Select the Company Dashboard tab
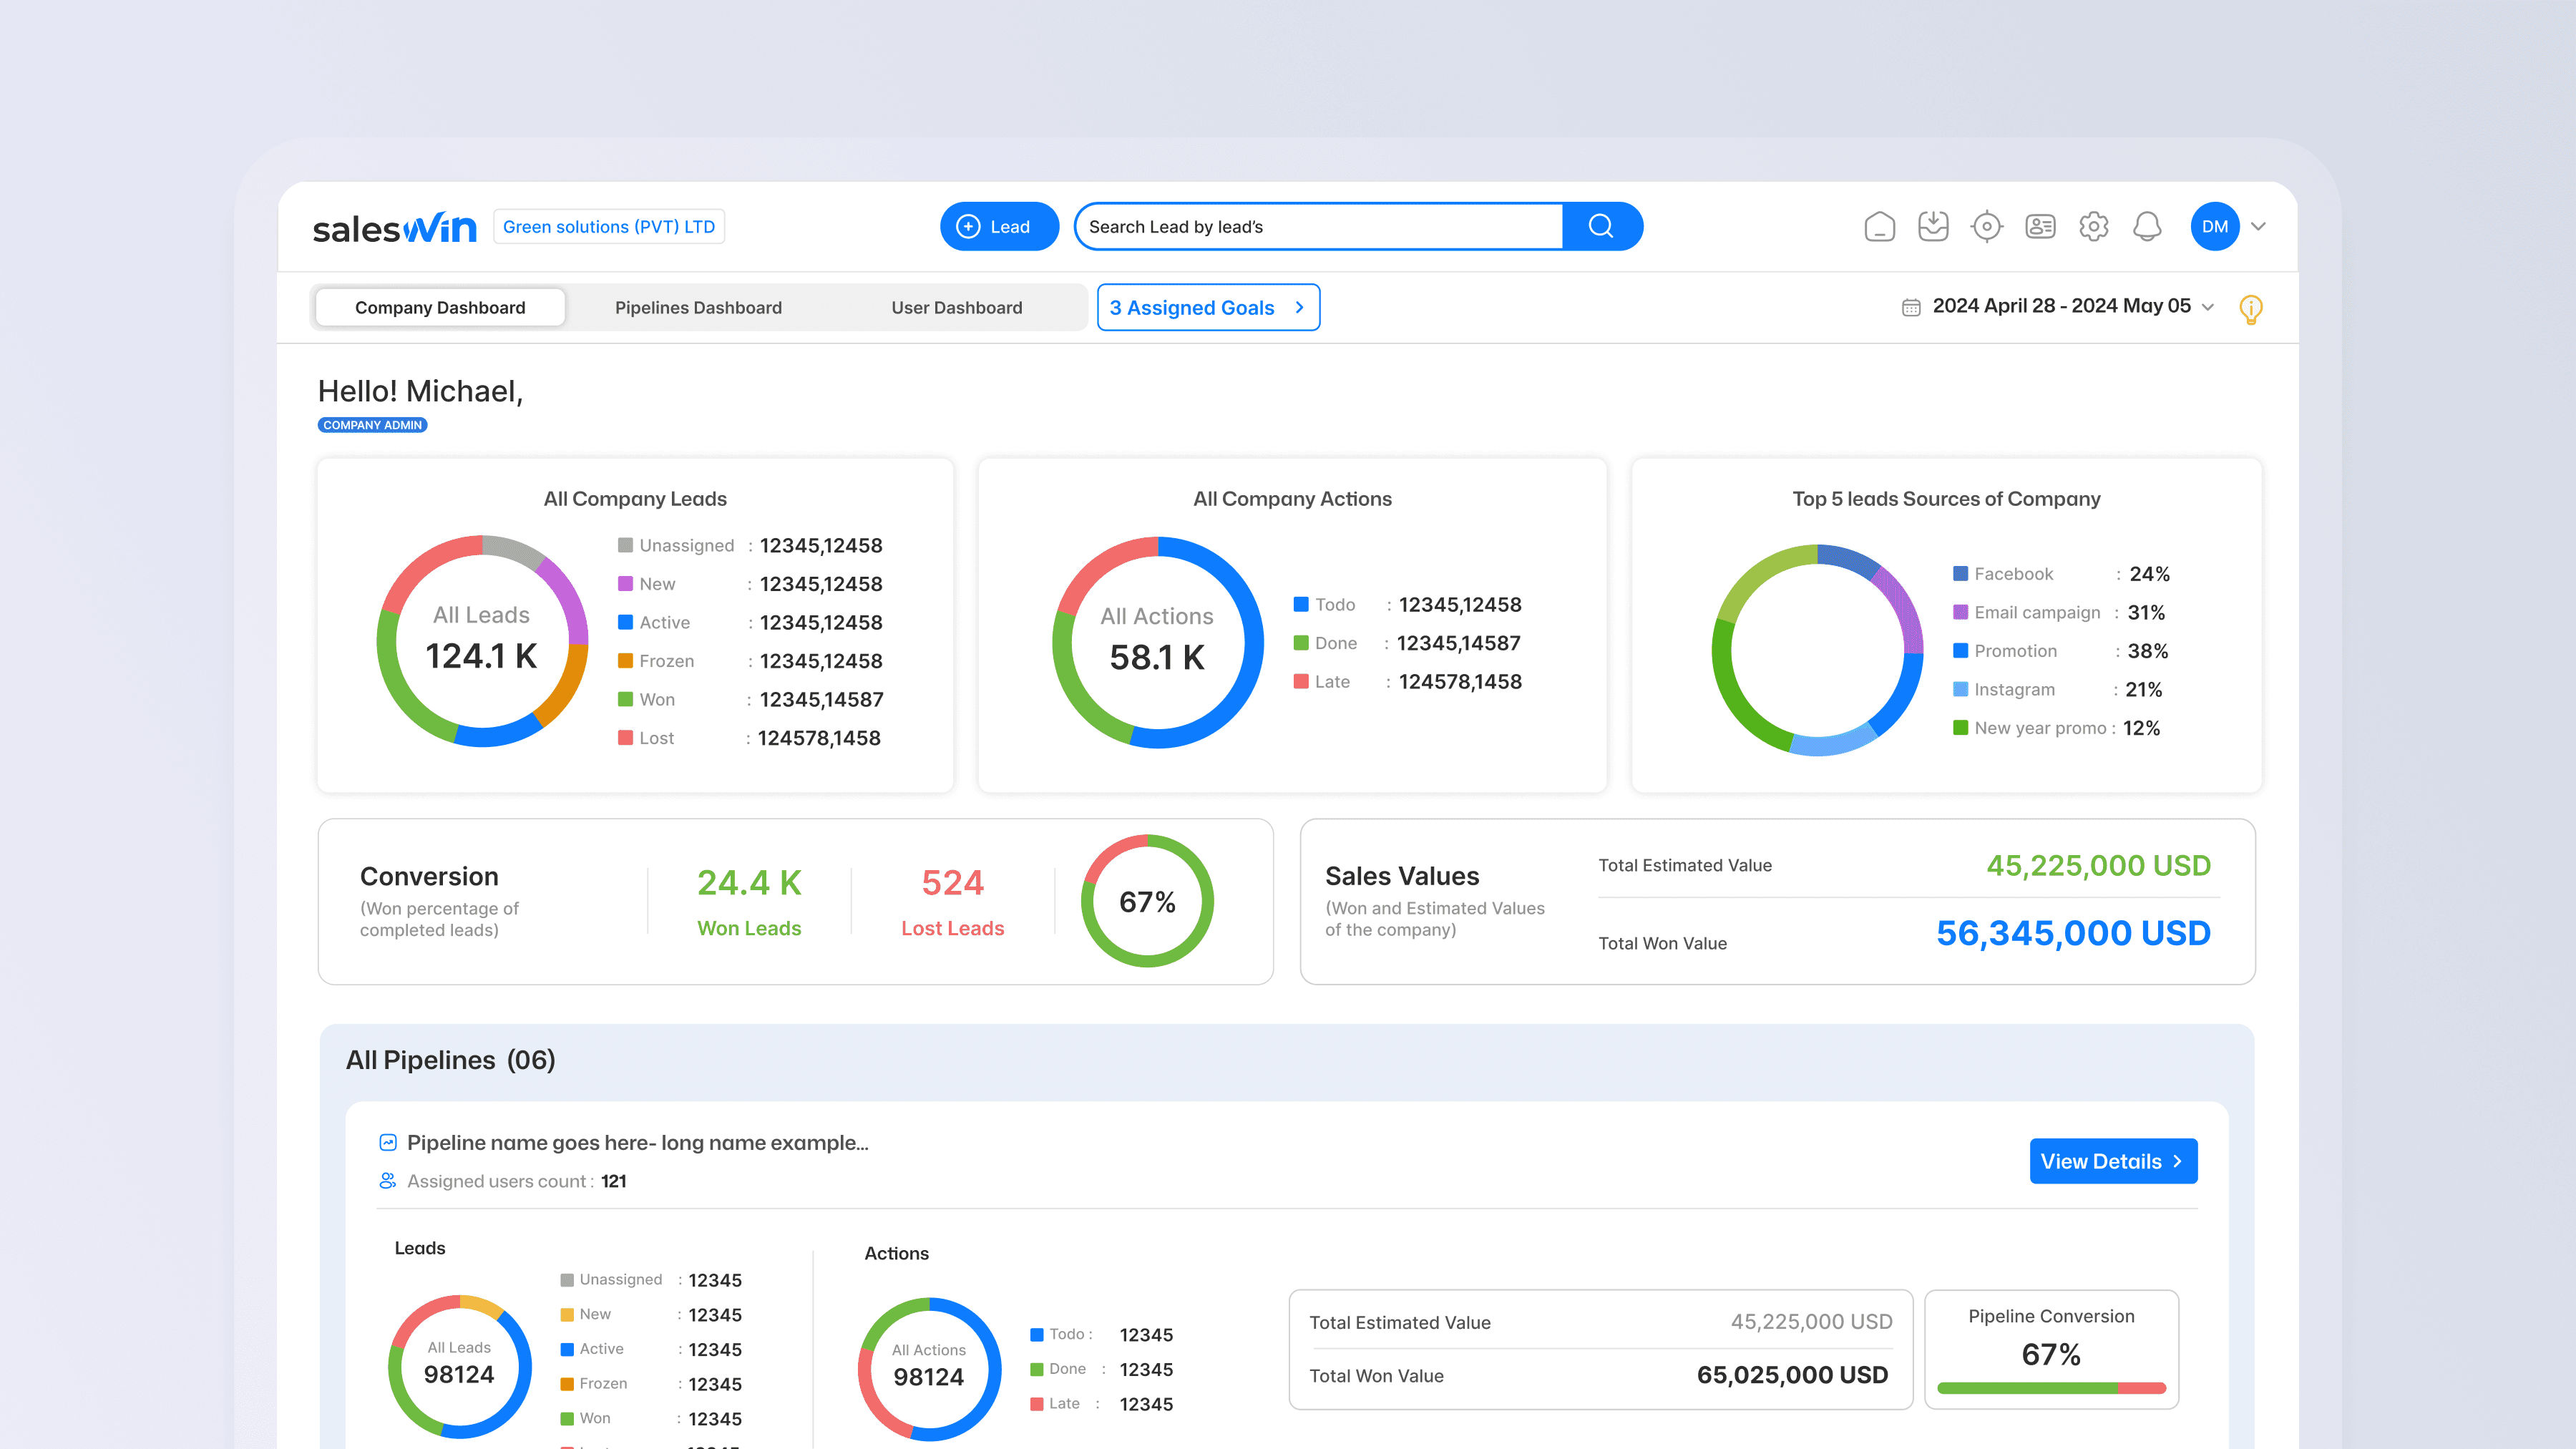Screen dimensions: 2576x1449 click(x=440, y=308)
